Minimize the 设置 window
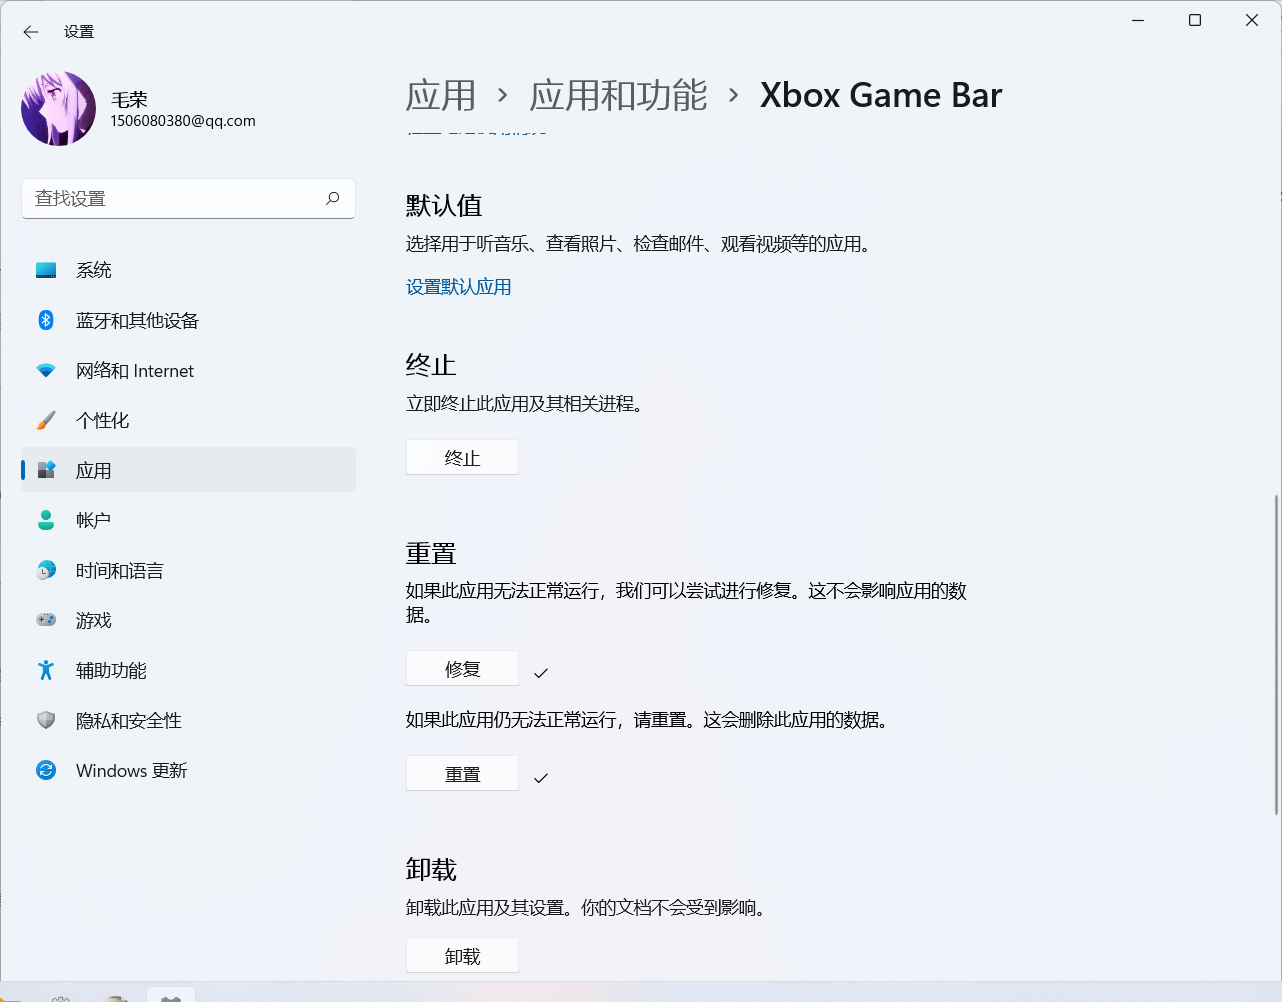 (1138, 20)
